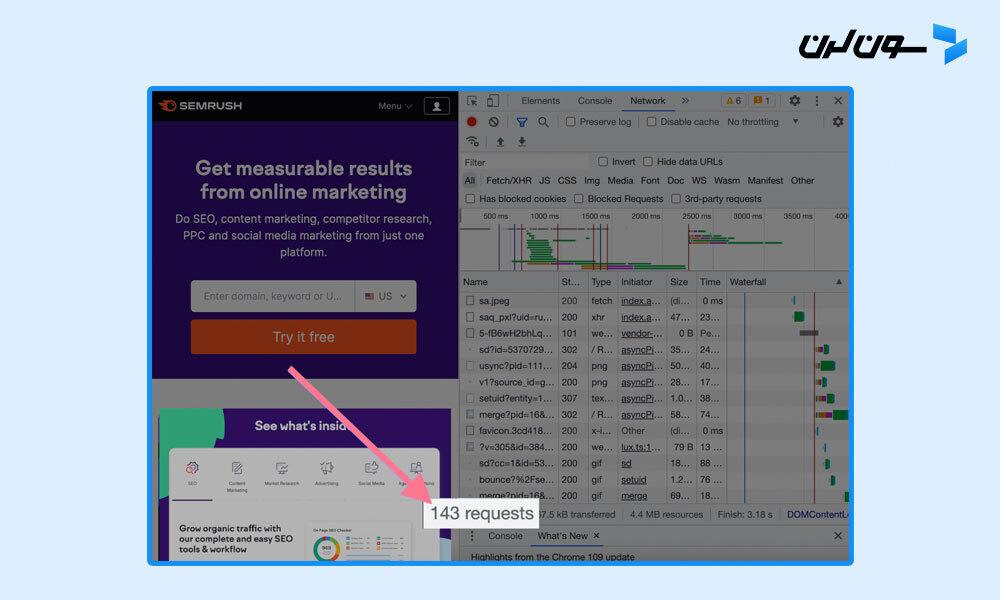The width and height of the screenshot is (1000, 600).
Task: Select the Network tab
Action: (x=647, y=101)
